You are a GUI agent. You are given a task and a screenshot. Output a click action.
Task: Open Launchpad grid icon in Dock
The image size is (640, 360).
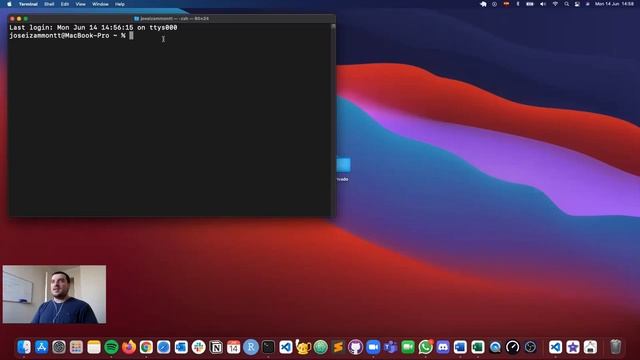[76, 347]
